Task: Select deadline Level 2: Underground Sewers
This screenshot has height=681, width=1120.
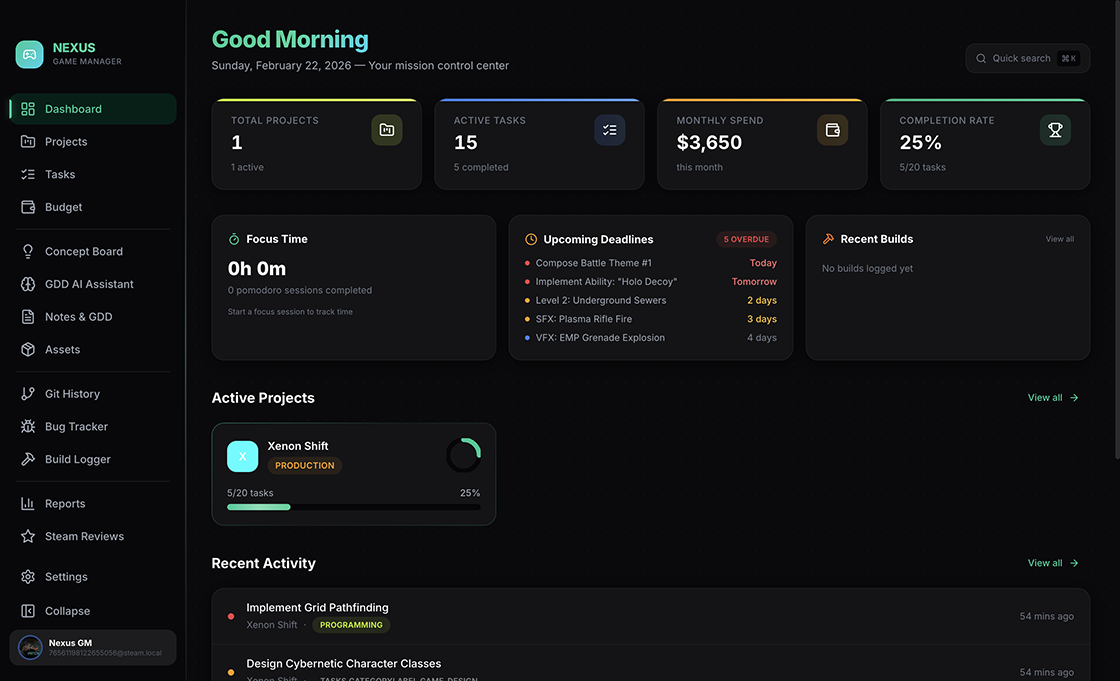Action: click(651, 300)
